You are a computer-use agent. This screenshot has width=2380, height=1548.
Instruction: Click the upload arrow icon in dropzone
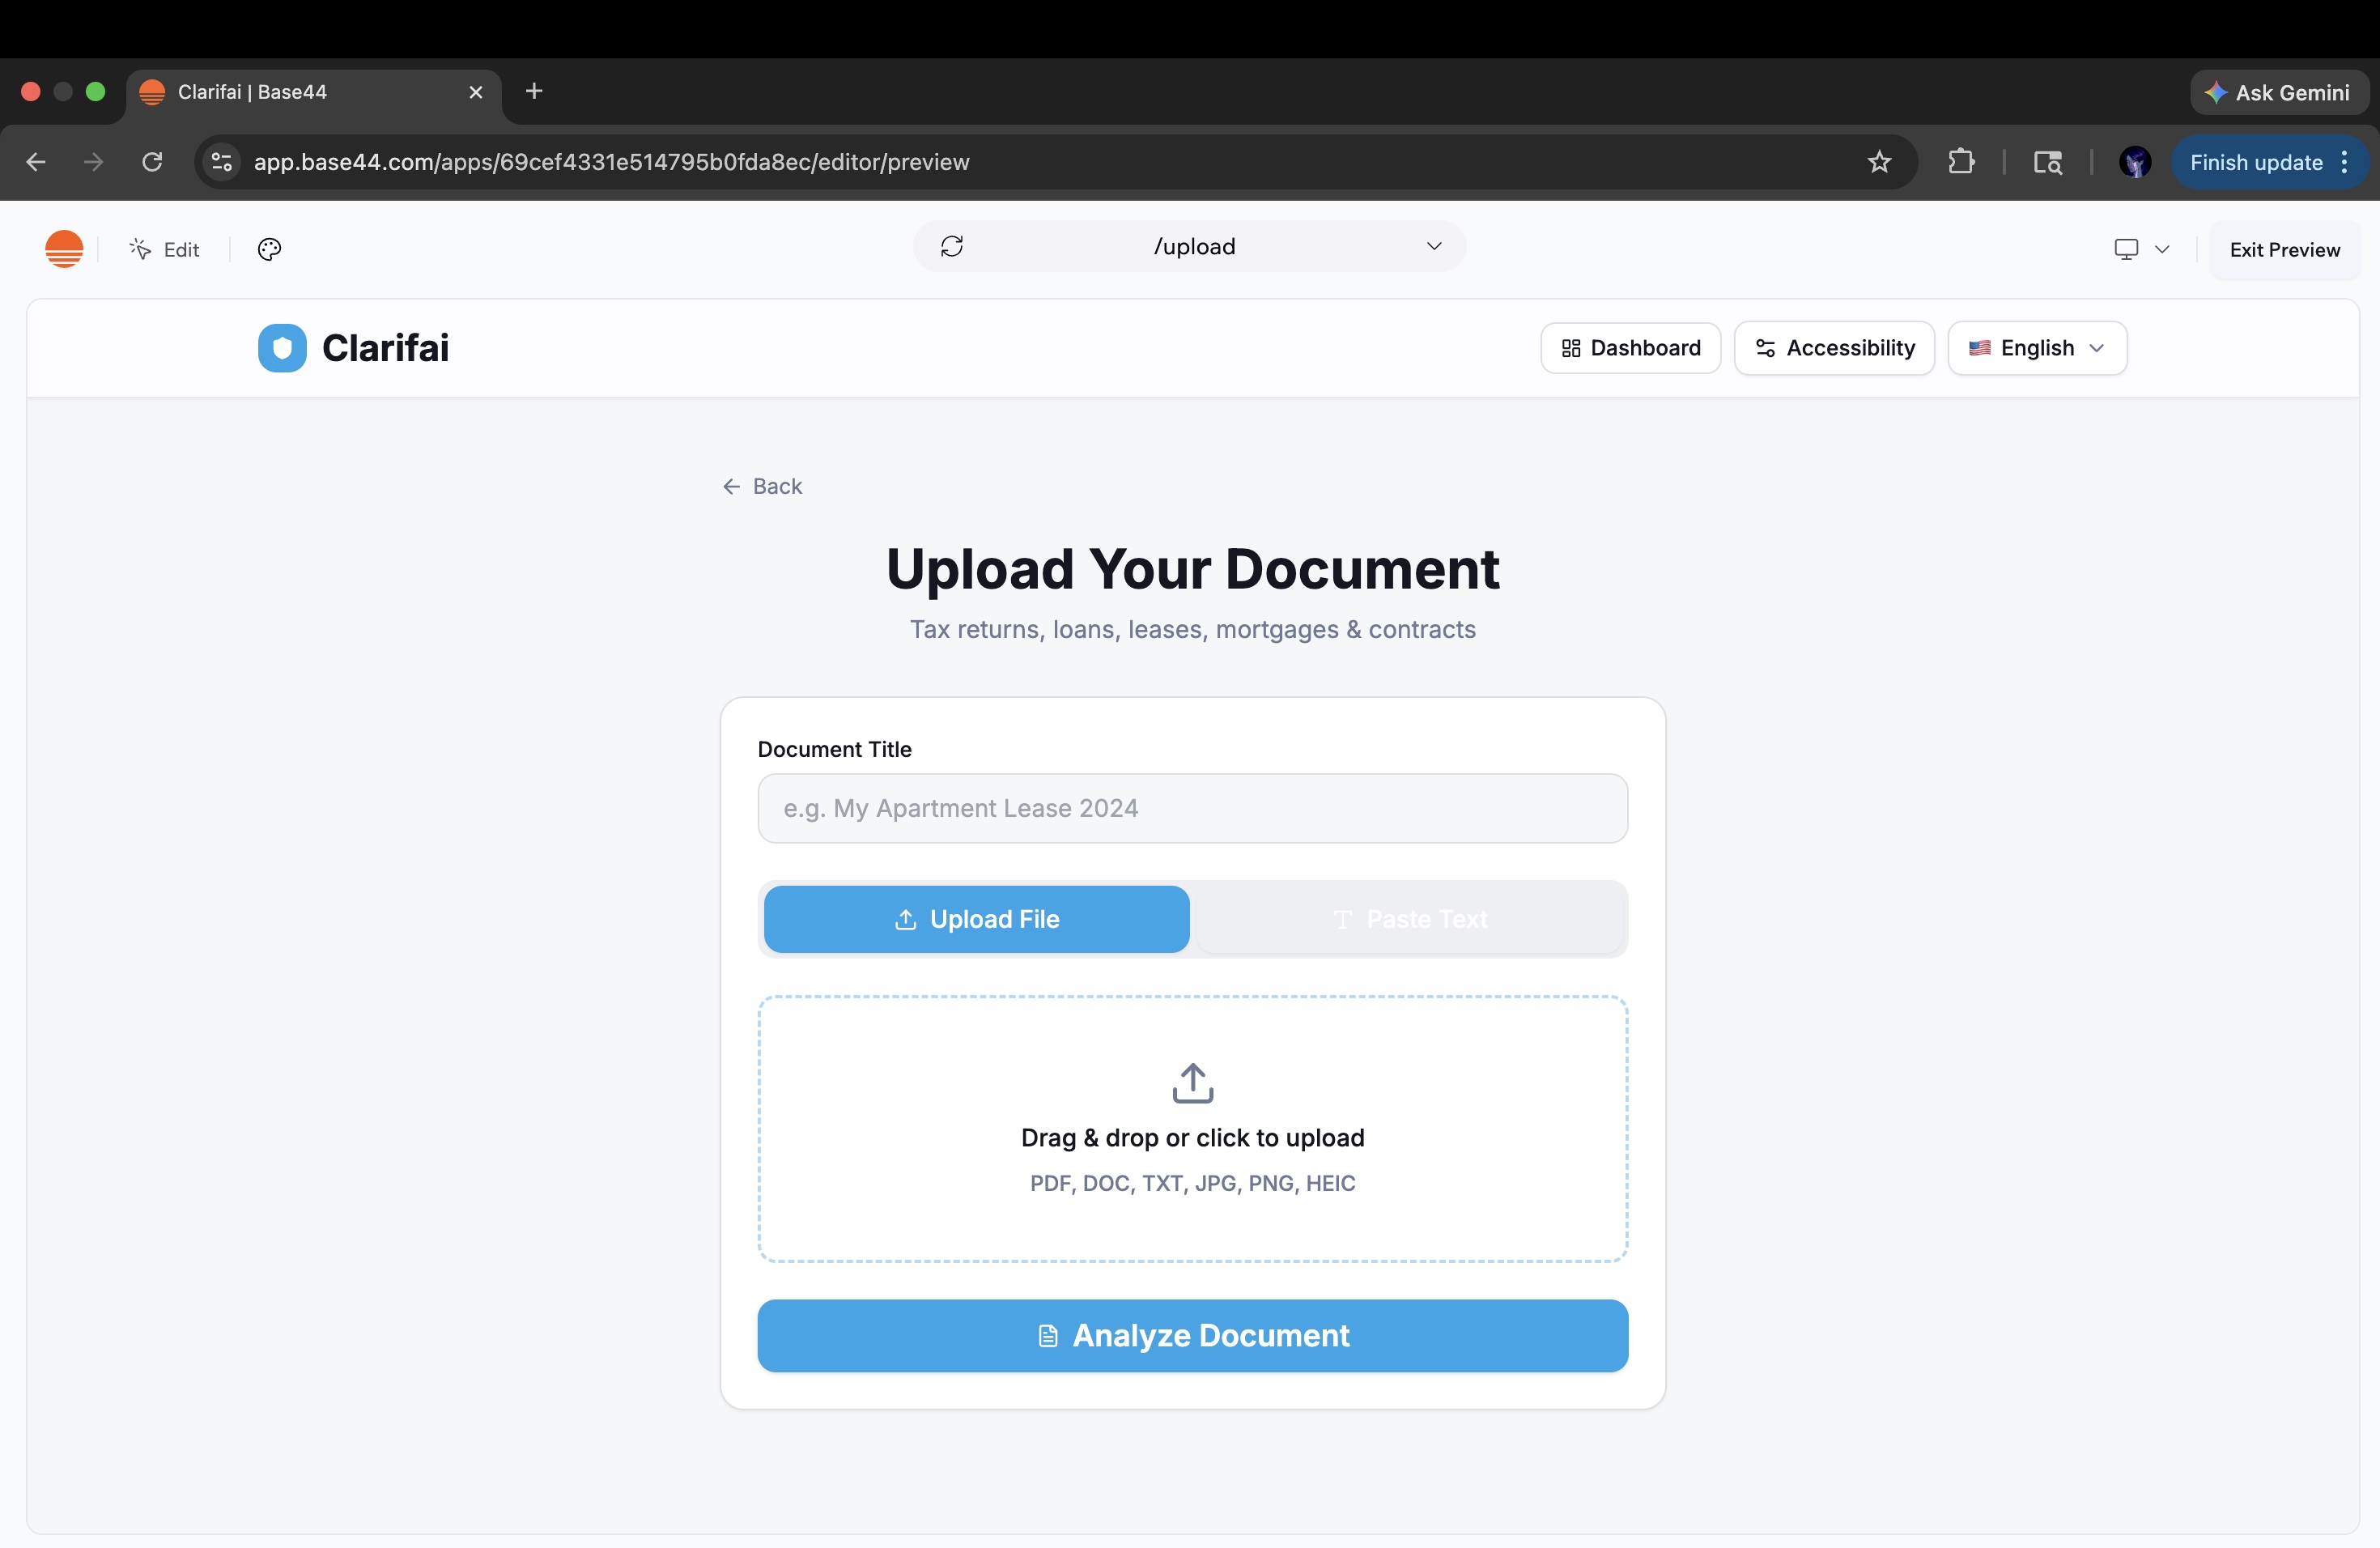coord(1192,1083)
